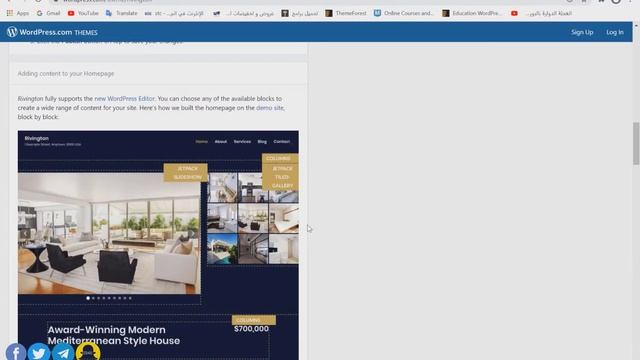640x360 pixels.
Task: Click Adding content to your Homepage heading
Action: 66,73
